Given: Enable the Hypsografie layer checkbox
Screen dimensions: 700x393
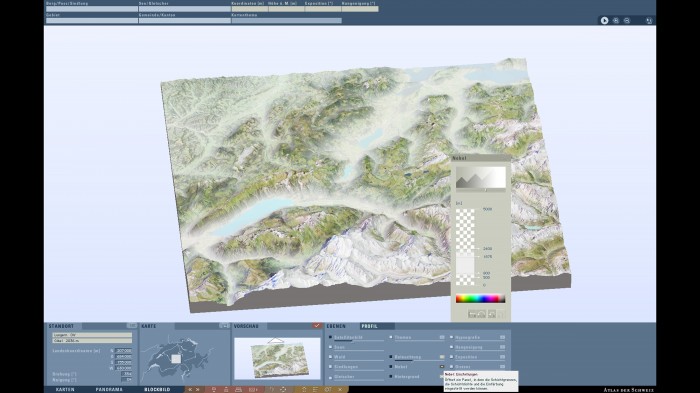Looking at the screenshot, I should point(451,337).
